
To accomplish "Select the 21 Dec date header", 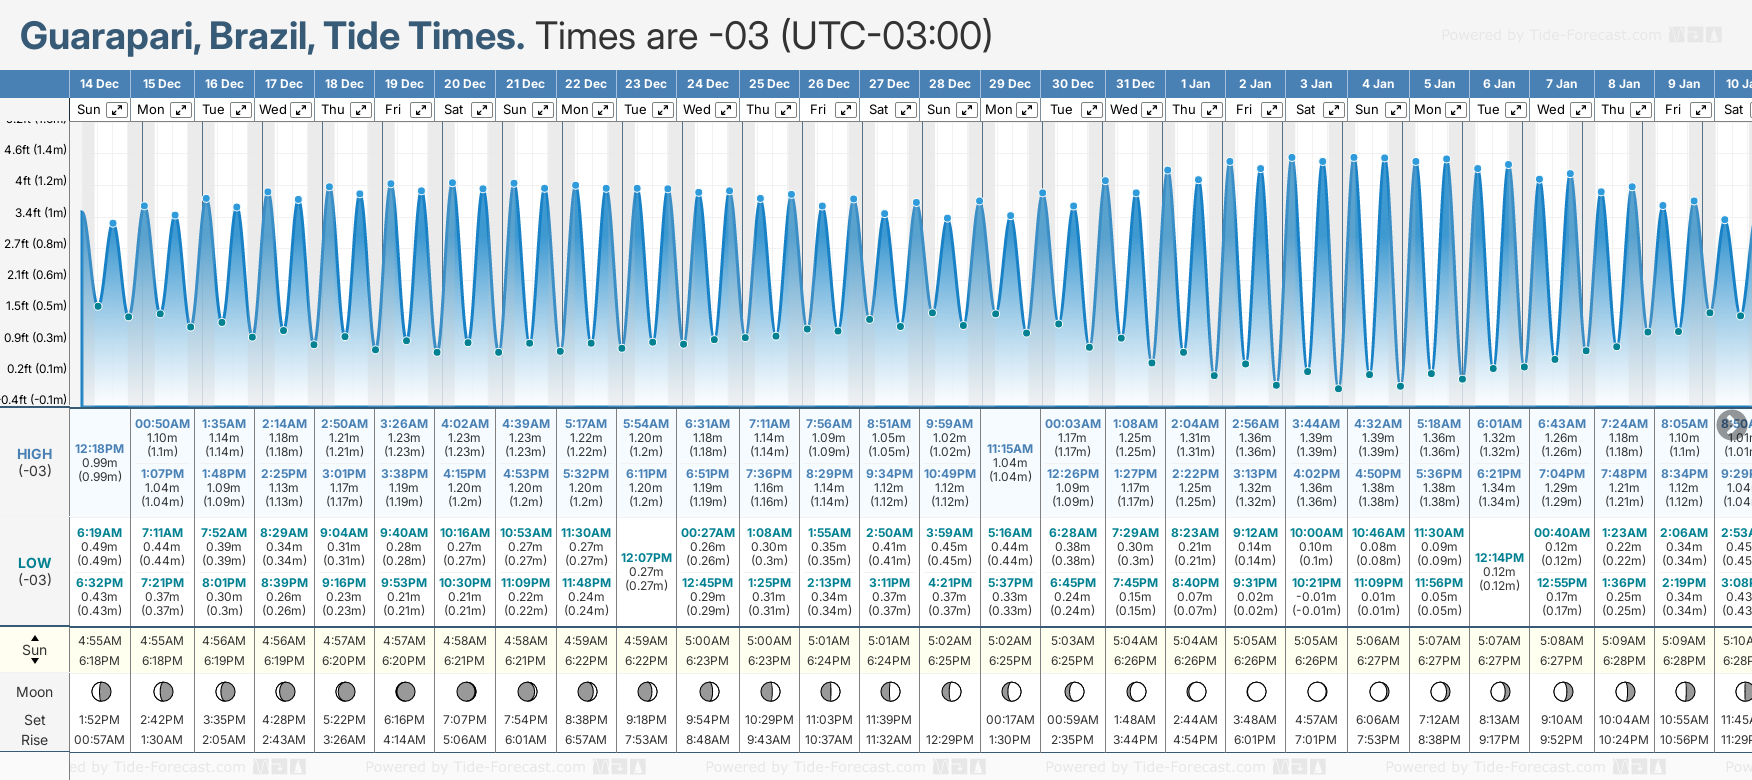I will click(x=525, y=84).
